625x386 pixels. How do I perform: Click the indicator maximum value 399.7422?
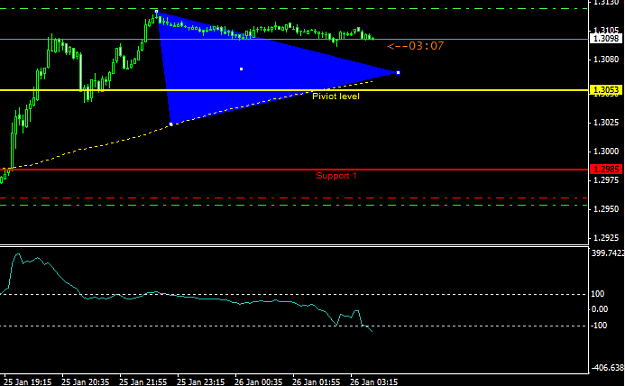click(x=608, y=253)
